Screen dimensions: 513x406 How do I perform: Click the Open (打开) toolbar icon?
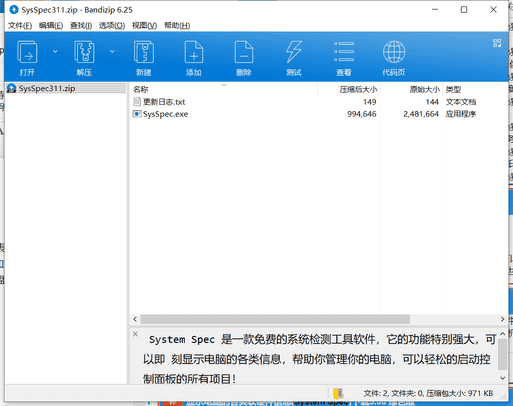tap(27, 52)
